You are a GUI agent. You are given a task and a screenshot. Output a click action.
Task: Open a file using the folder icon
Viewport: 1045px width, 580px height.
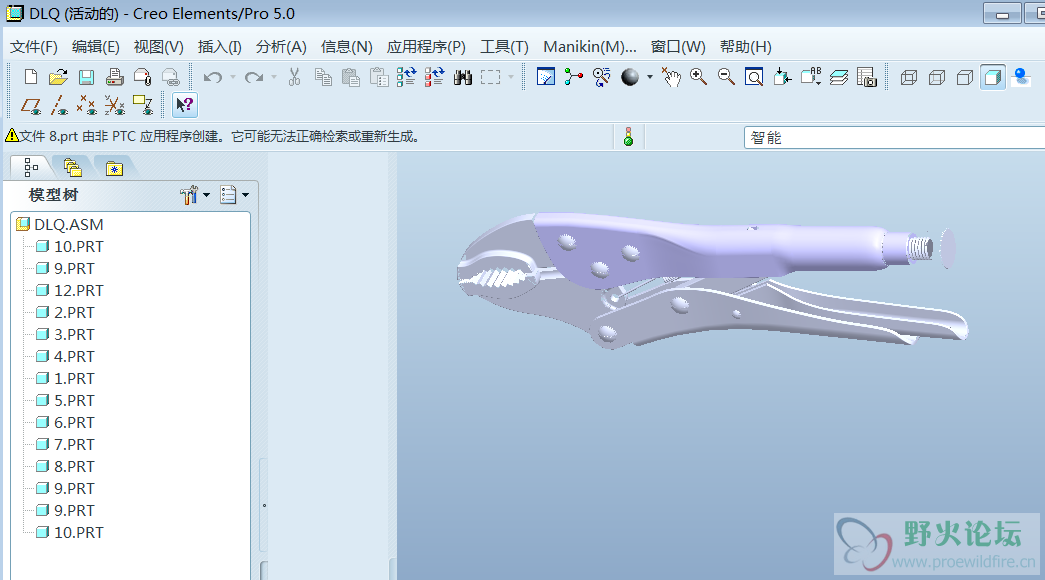click(x=58, y=77)
